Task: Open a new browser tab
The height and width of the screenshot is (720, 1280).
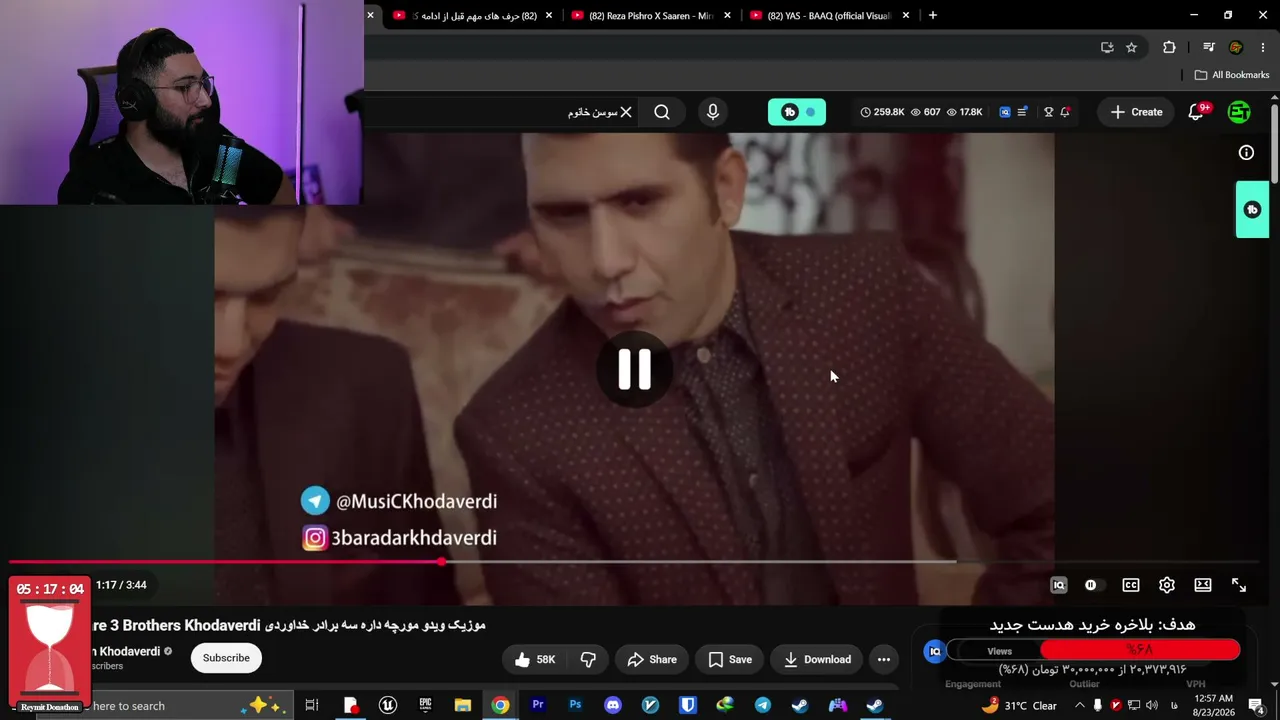Action: click(x=933, y=15)
